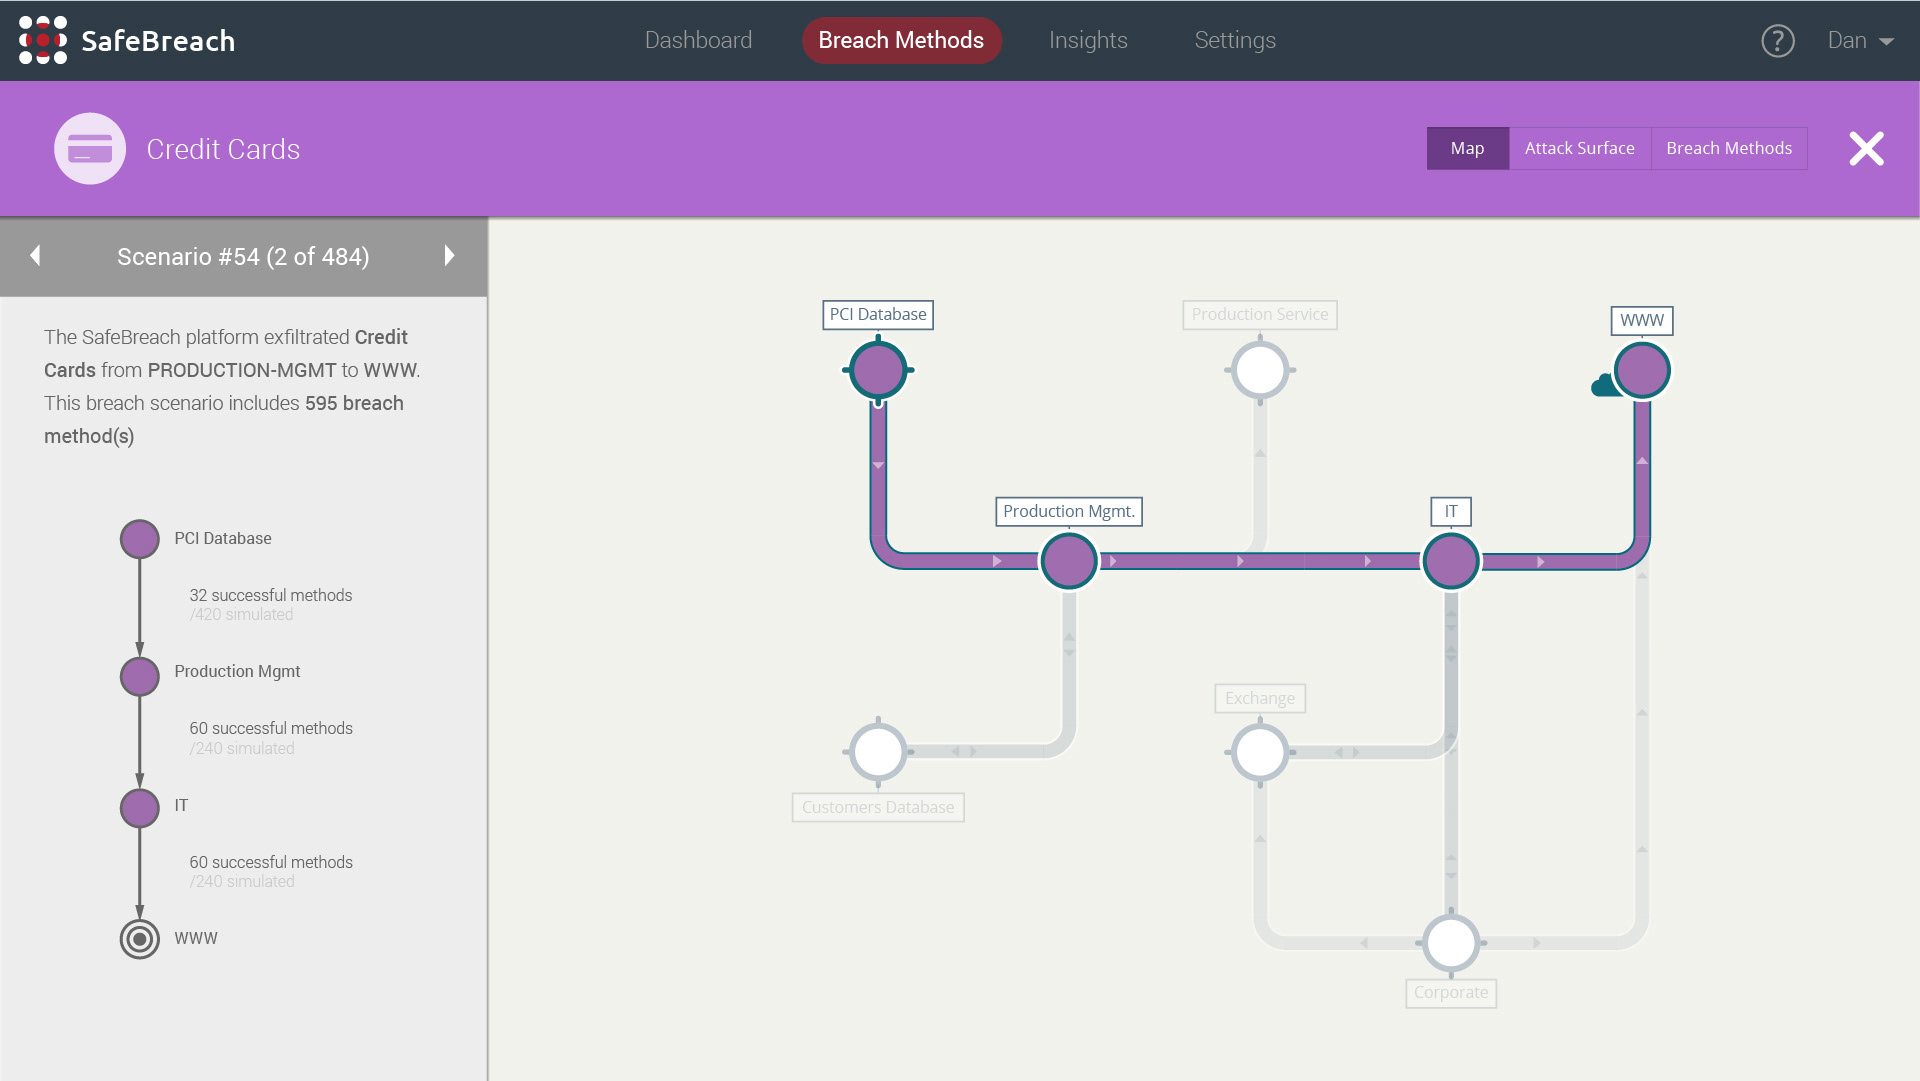
Task: Click IT circle in scenario path list
Action: pos(140,808)
